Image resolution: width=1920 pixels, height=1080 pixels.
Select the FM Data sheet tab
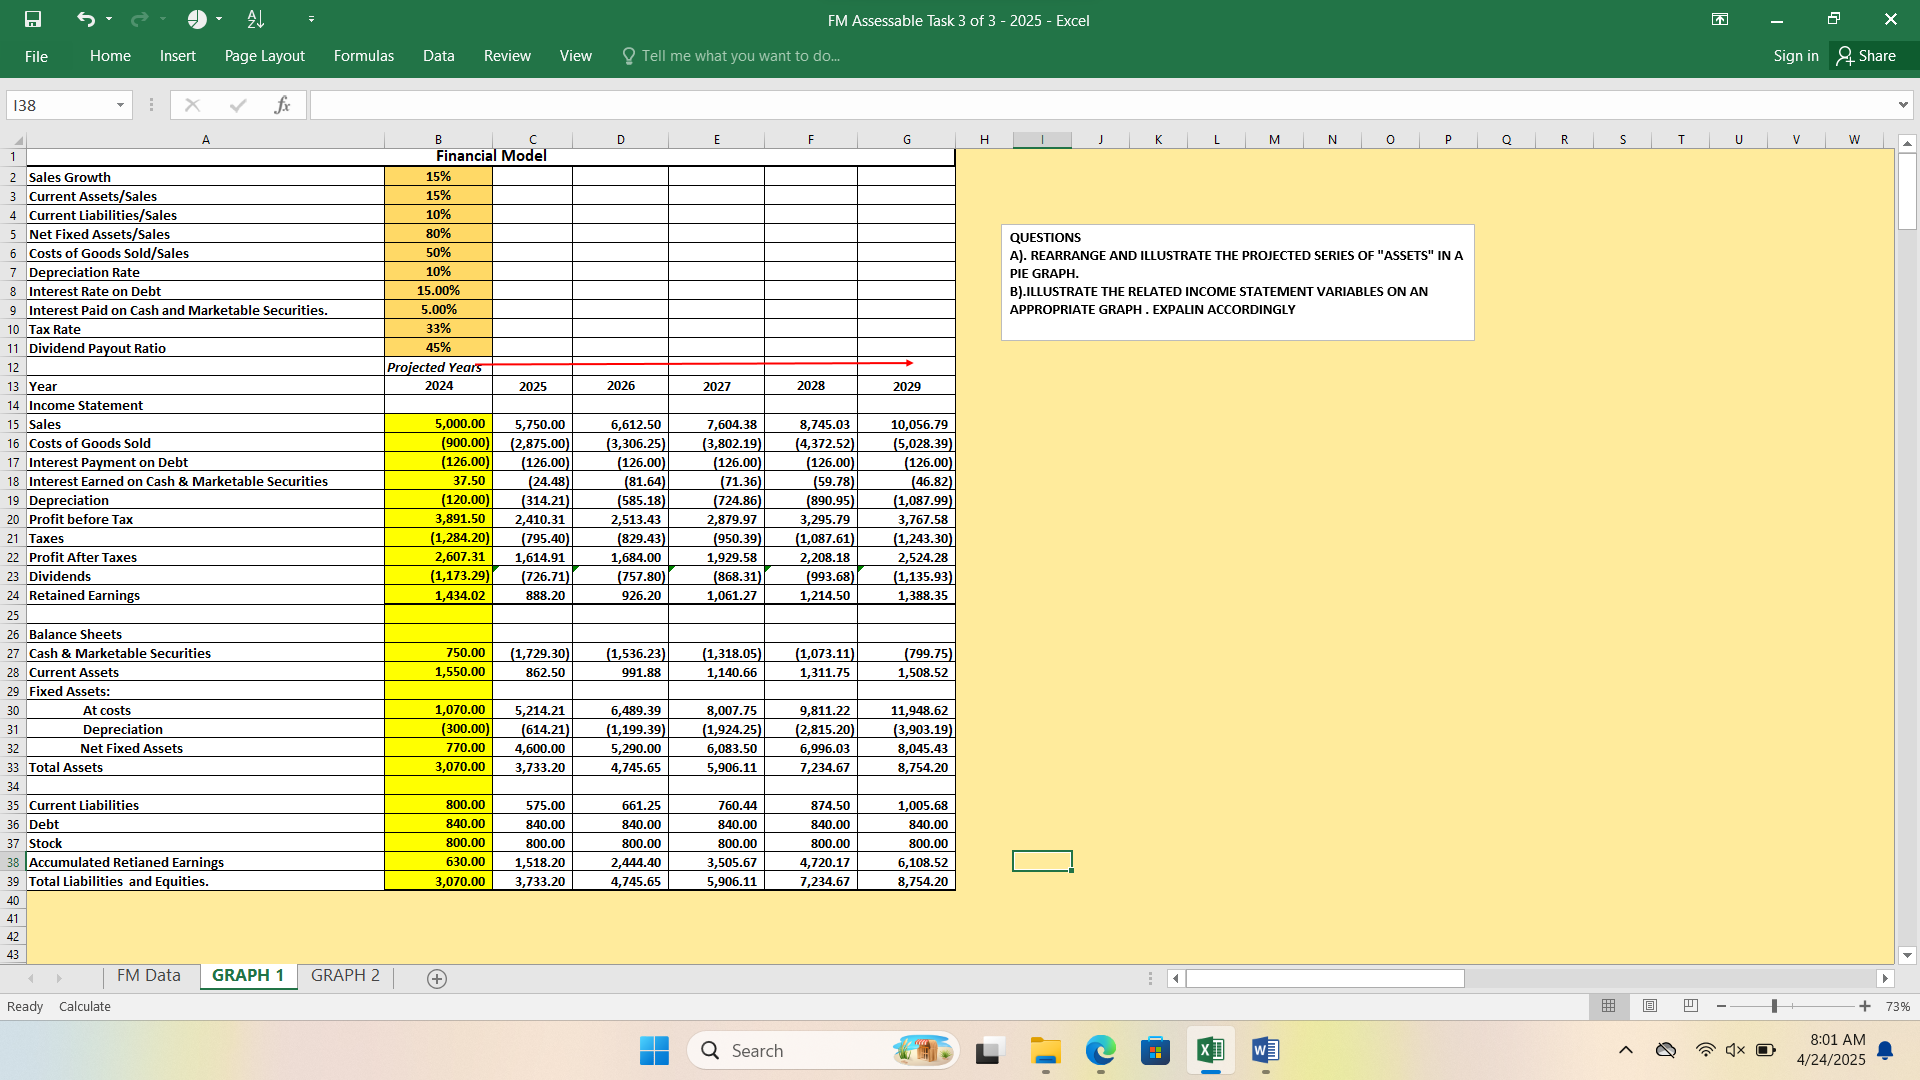tap(148, 975)
